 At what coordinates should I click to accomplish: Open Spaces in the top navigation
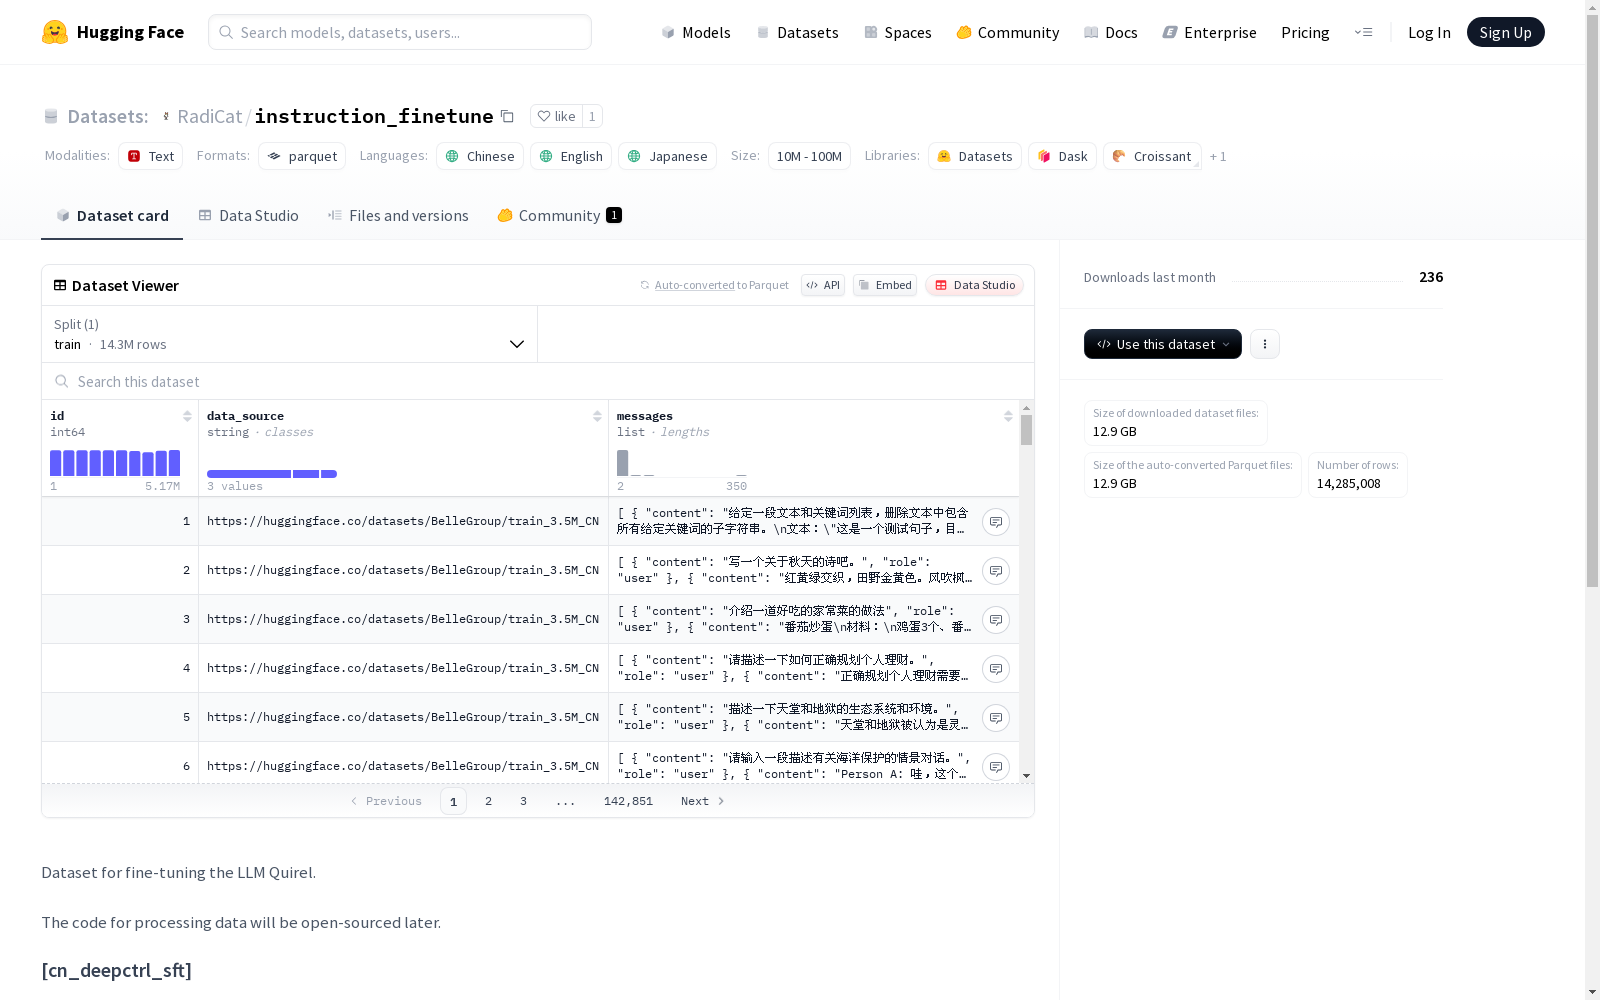pyautogui.click(x=898, y=32)
